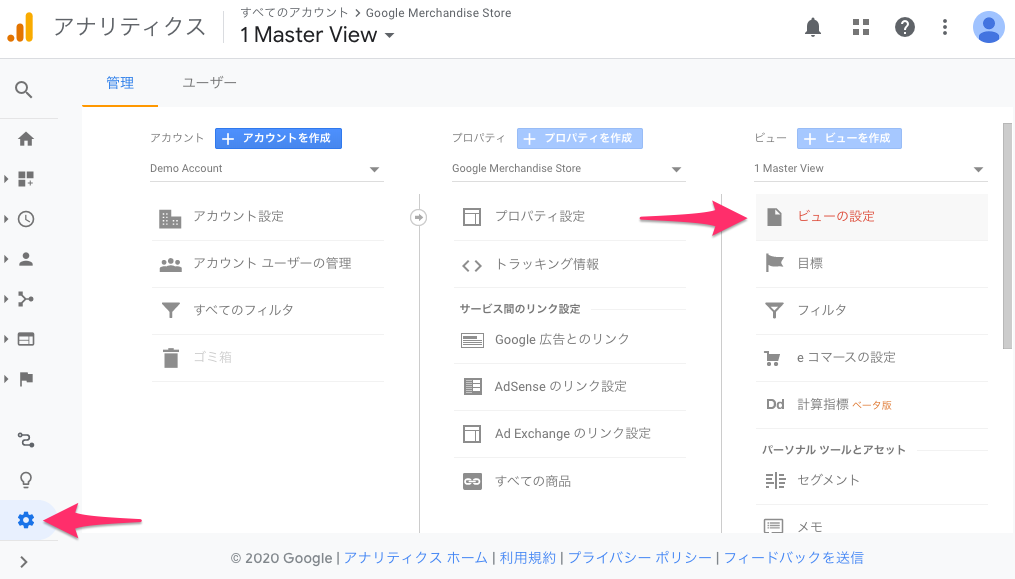1015x579 pixels.
Task: Open the three-dot more options menu
Action: click(944, 27)
